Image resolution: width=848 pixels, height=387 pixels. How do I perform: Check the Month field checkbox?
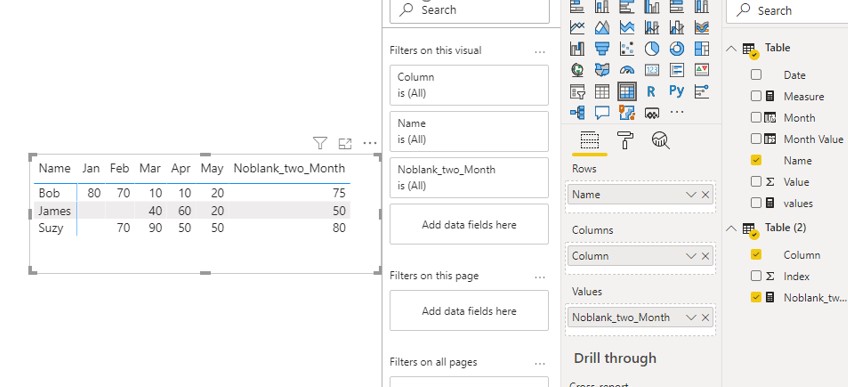pos(756,117)
